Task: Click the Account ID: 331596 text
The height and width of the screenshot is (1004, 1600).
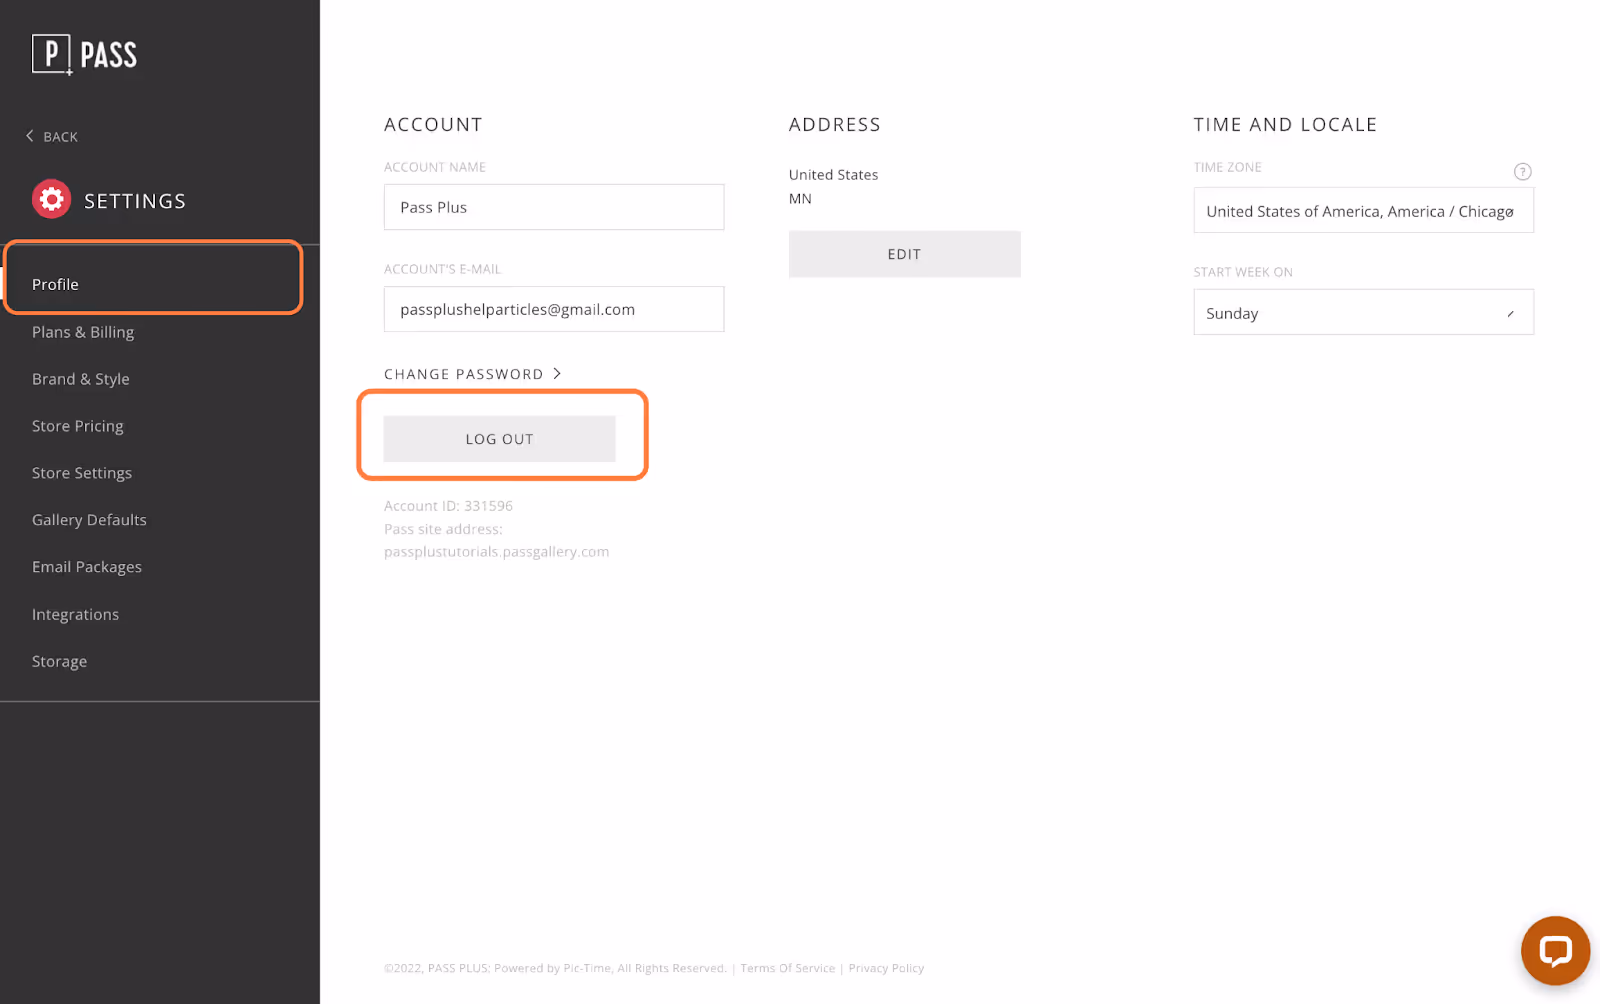Action: coord(448,506)
